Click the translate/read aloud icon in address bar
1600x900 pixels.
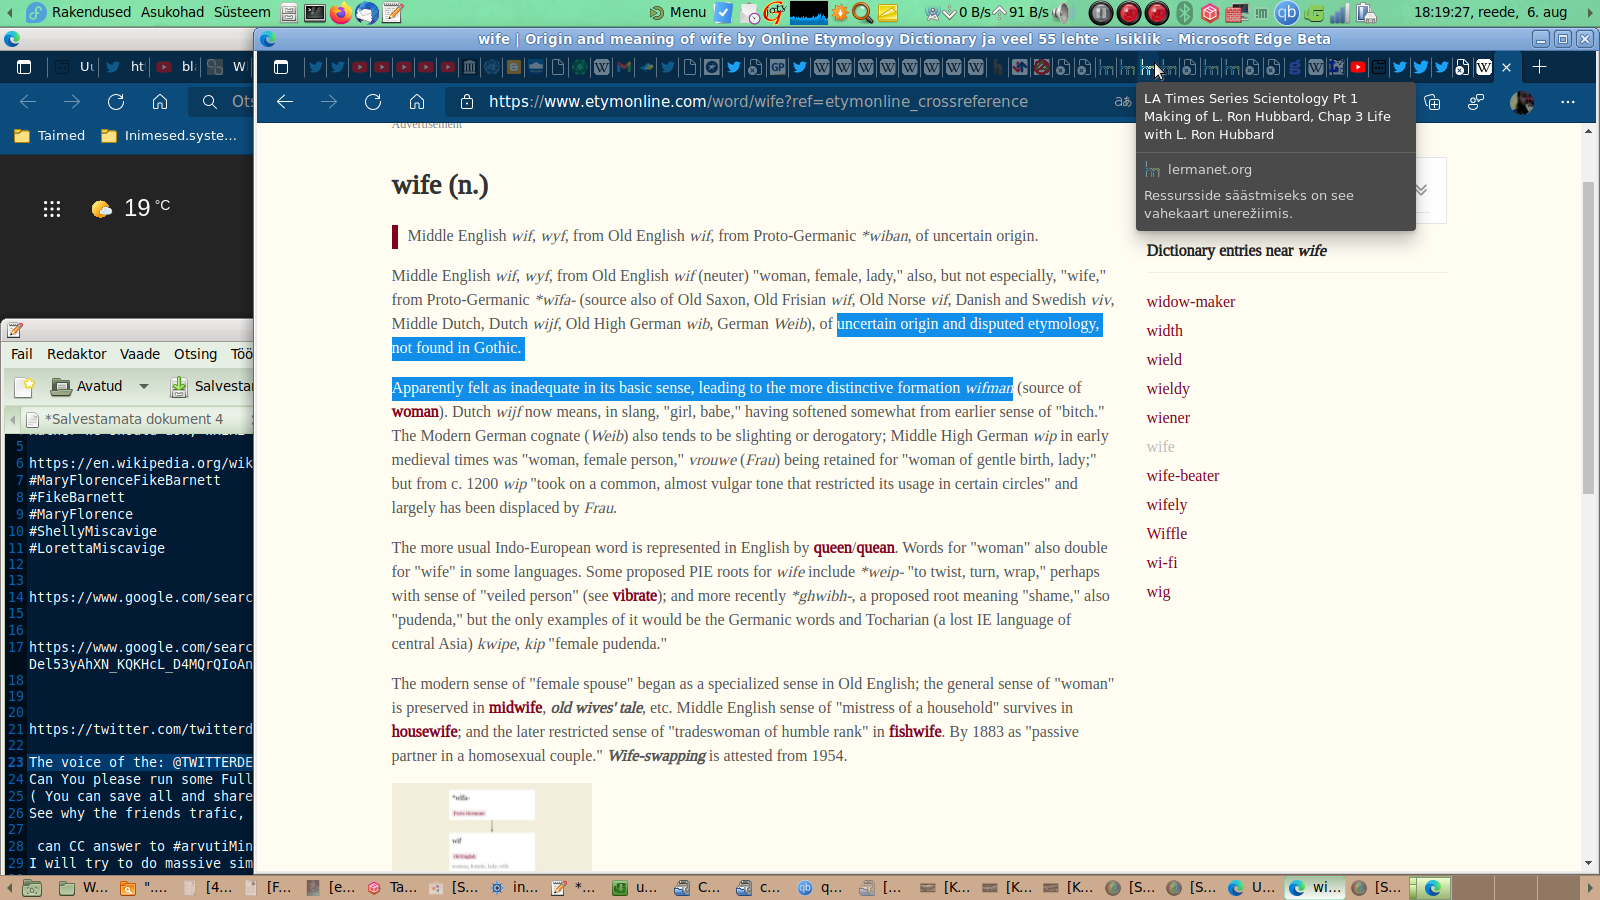[x=1123, y=101]
